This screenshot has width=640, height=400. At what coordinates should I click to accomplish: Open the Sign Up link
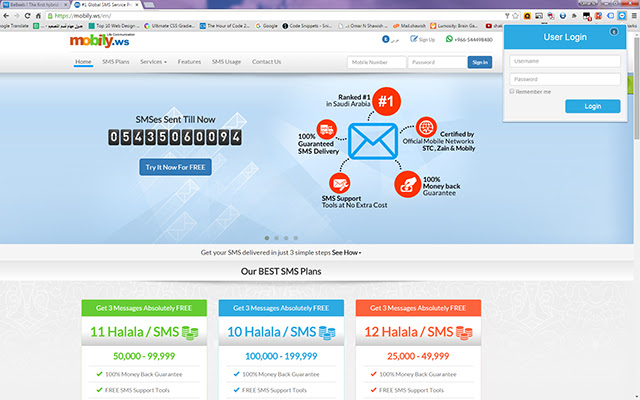coord(422,39)
